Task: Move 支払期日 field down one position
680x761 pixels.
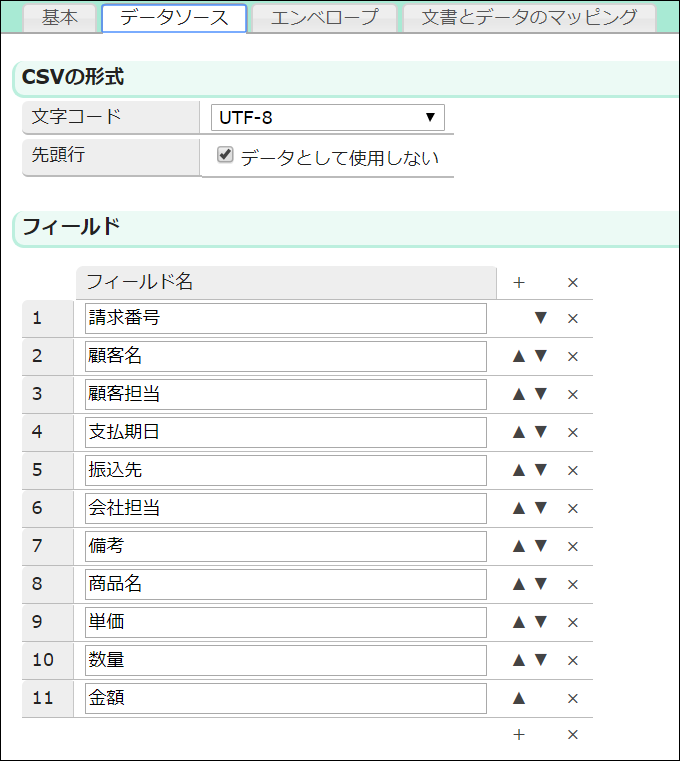Action: (x=541, y=432)
